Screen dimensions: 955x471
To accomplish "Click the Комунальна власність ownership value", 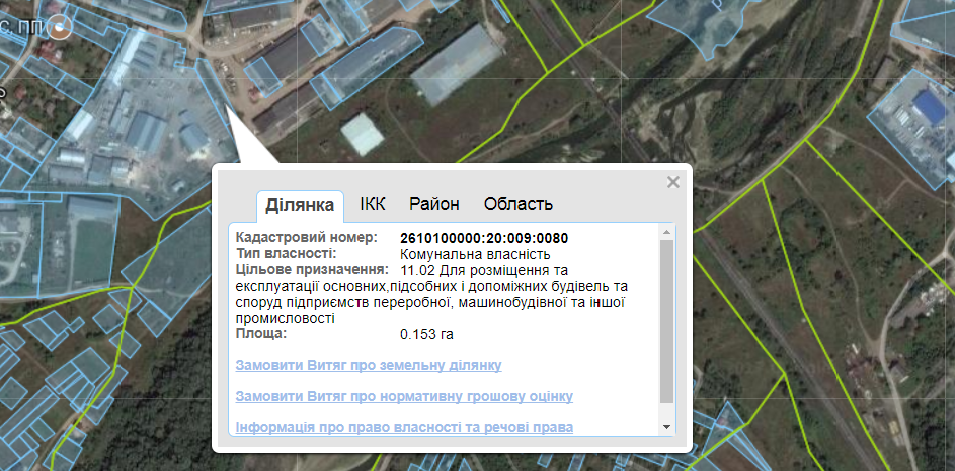I will coord(476,253).
